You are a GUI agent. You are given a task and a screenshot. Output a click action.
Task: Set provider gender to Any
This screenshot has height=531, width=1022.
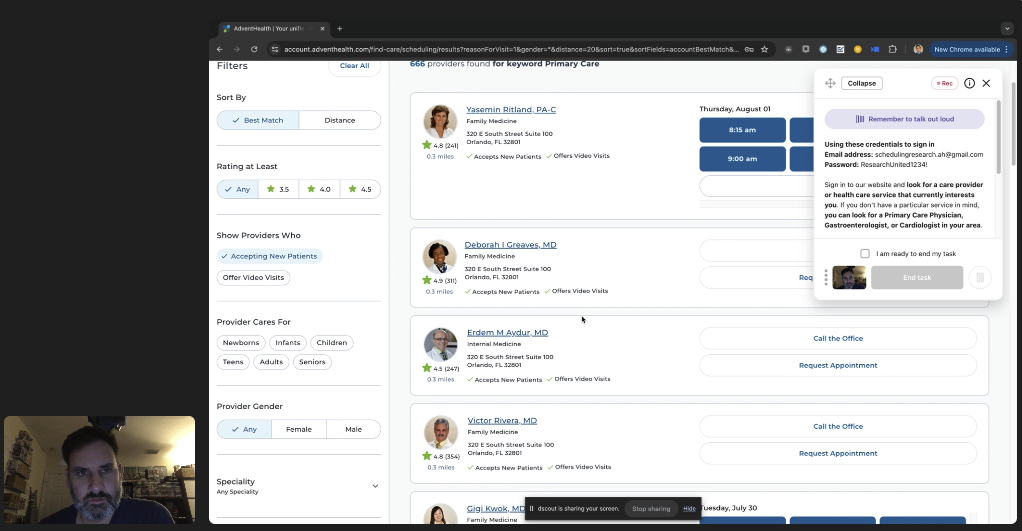pyautogui.click(x=244, y=429)
